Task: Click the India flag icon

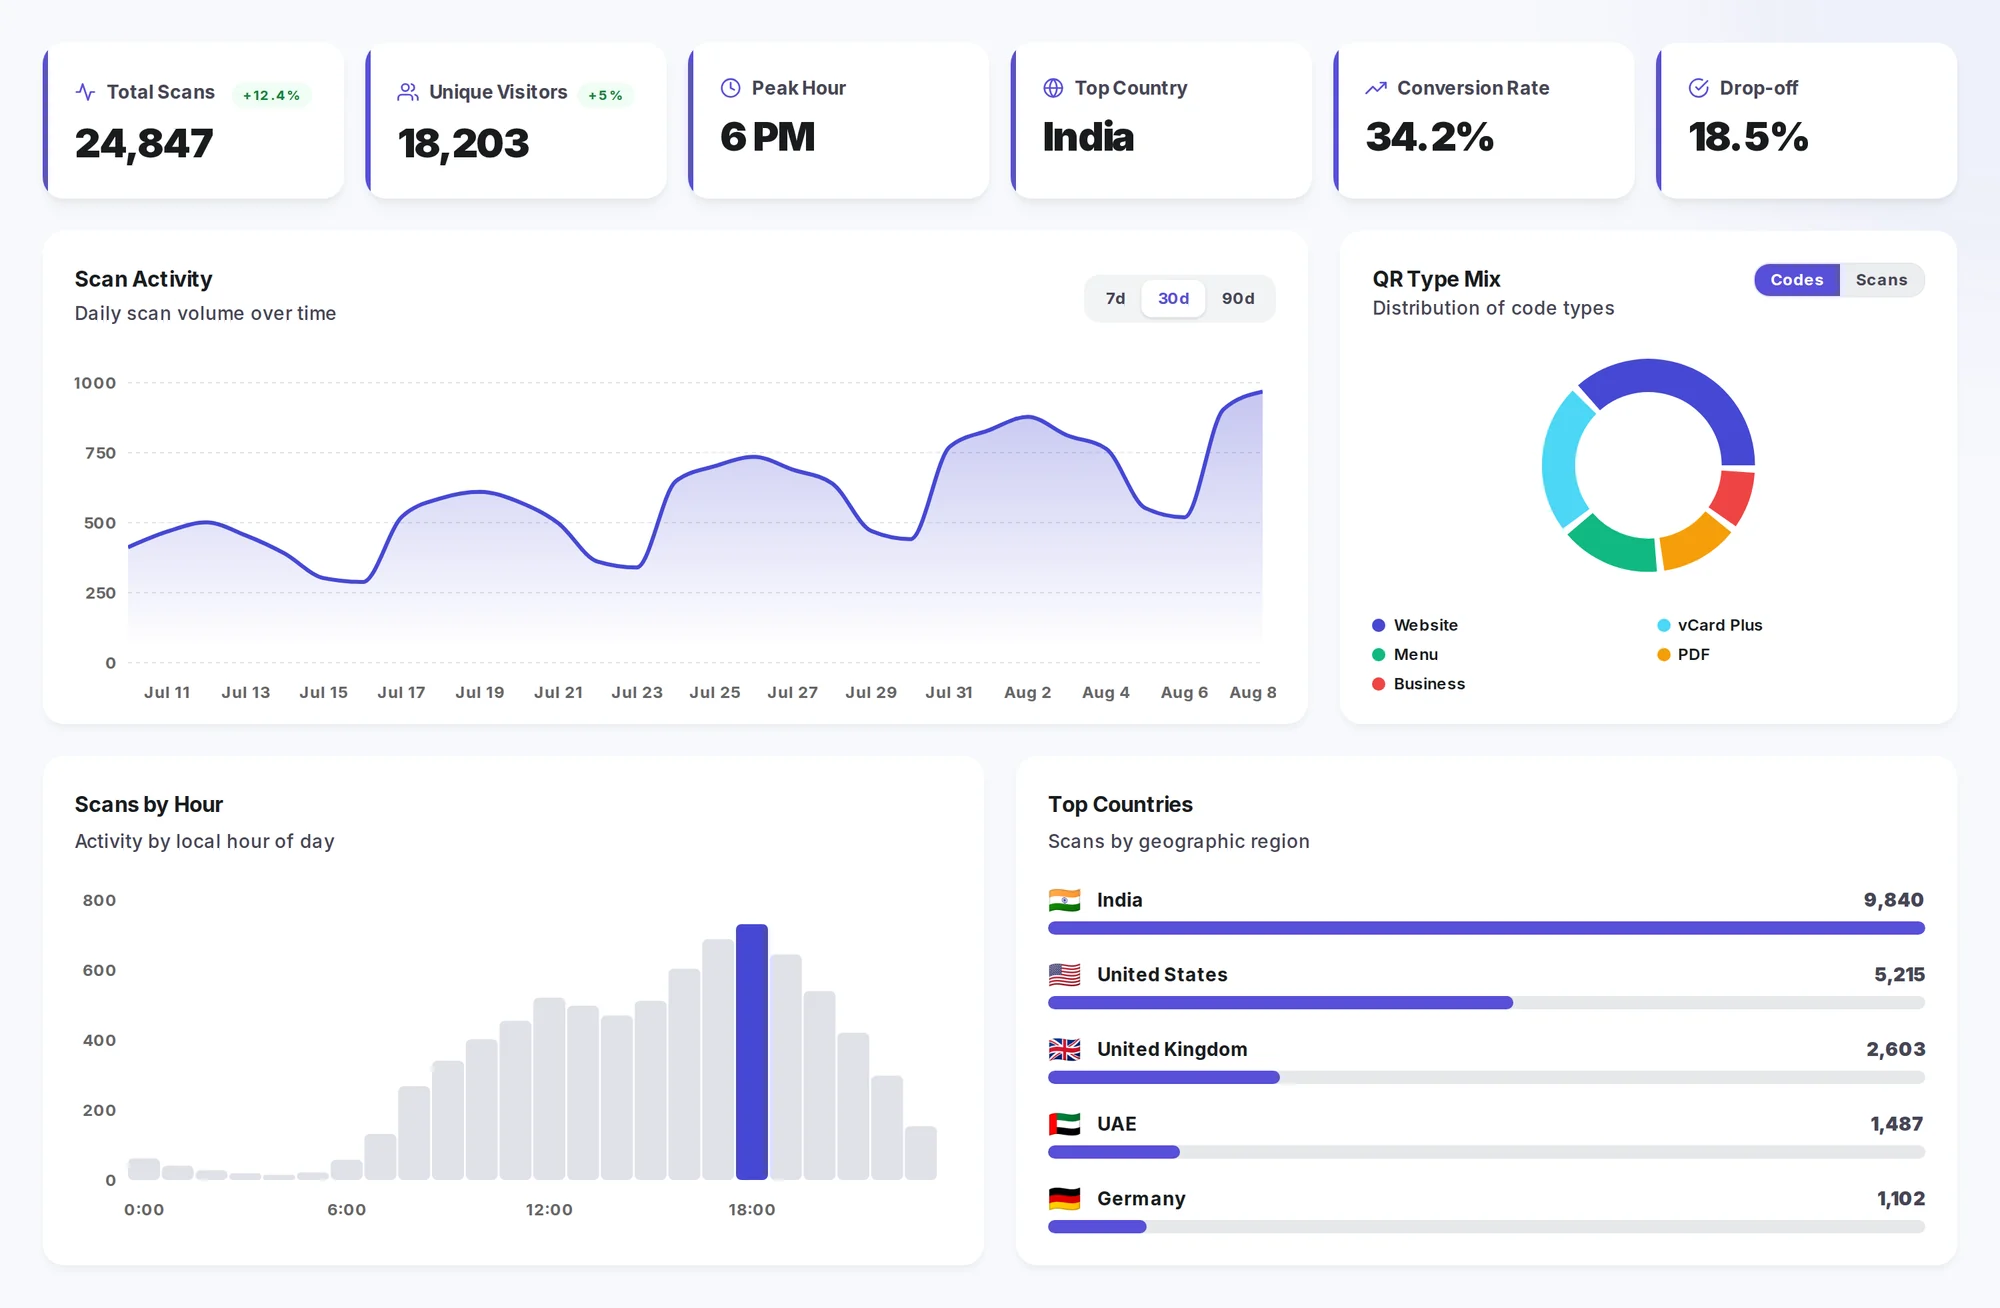Action: [1064, 900]
